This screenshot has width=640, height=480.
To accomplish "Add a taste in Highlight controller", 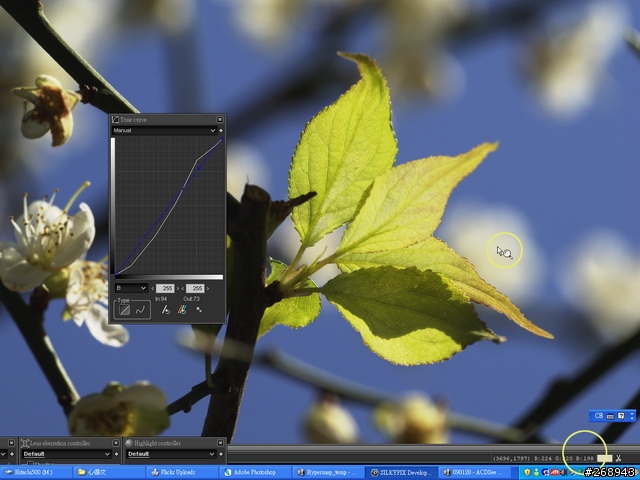I will (221, 454).
